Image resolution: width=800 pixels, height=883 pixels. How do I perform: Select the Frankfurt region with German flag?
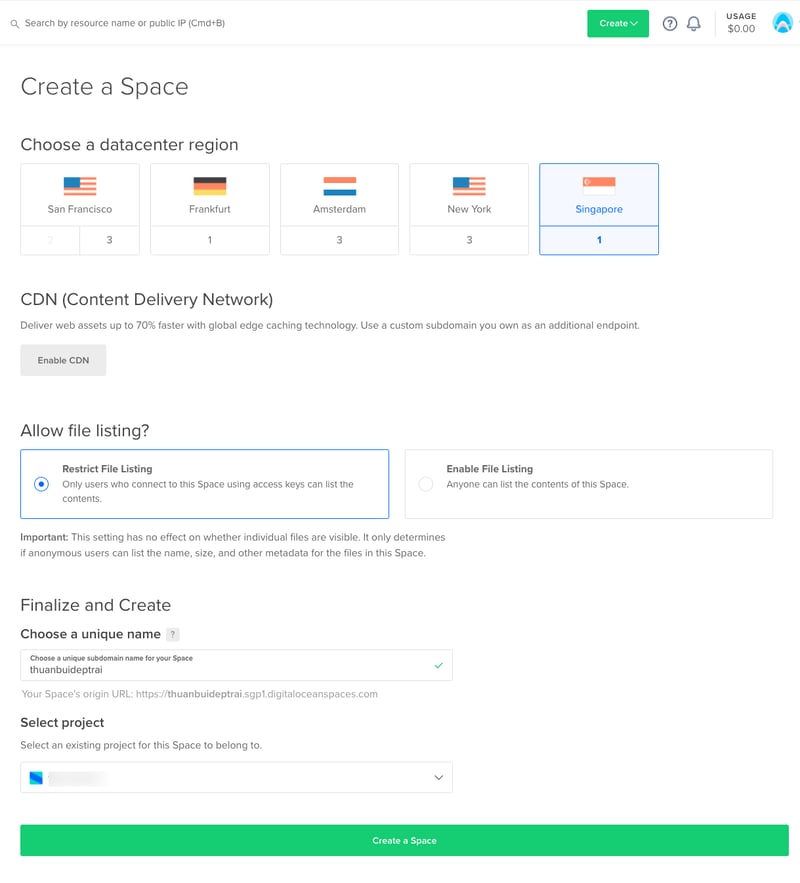tap(210, 194)
